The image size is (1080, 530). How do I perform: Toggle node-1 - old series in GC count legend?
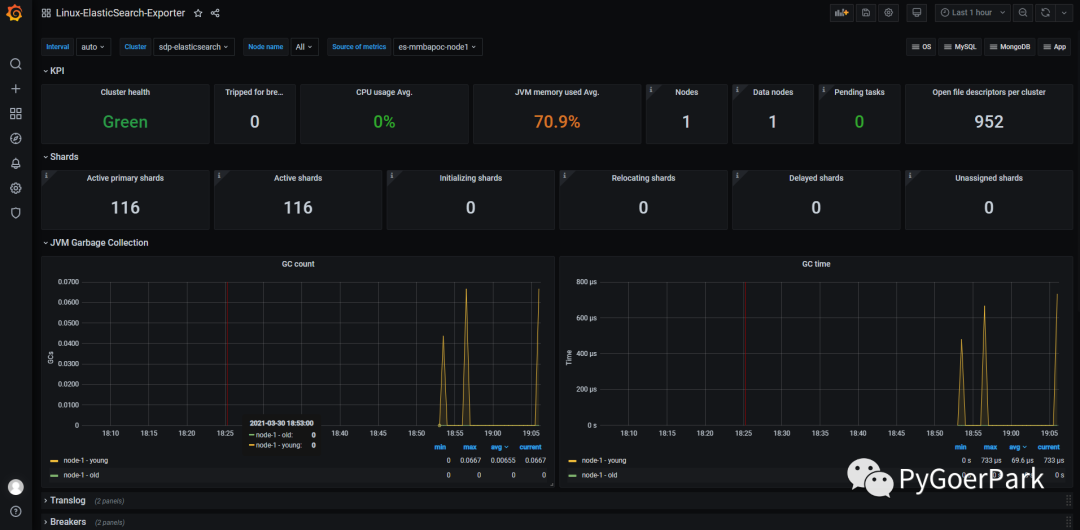tap(81, 475)
